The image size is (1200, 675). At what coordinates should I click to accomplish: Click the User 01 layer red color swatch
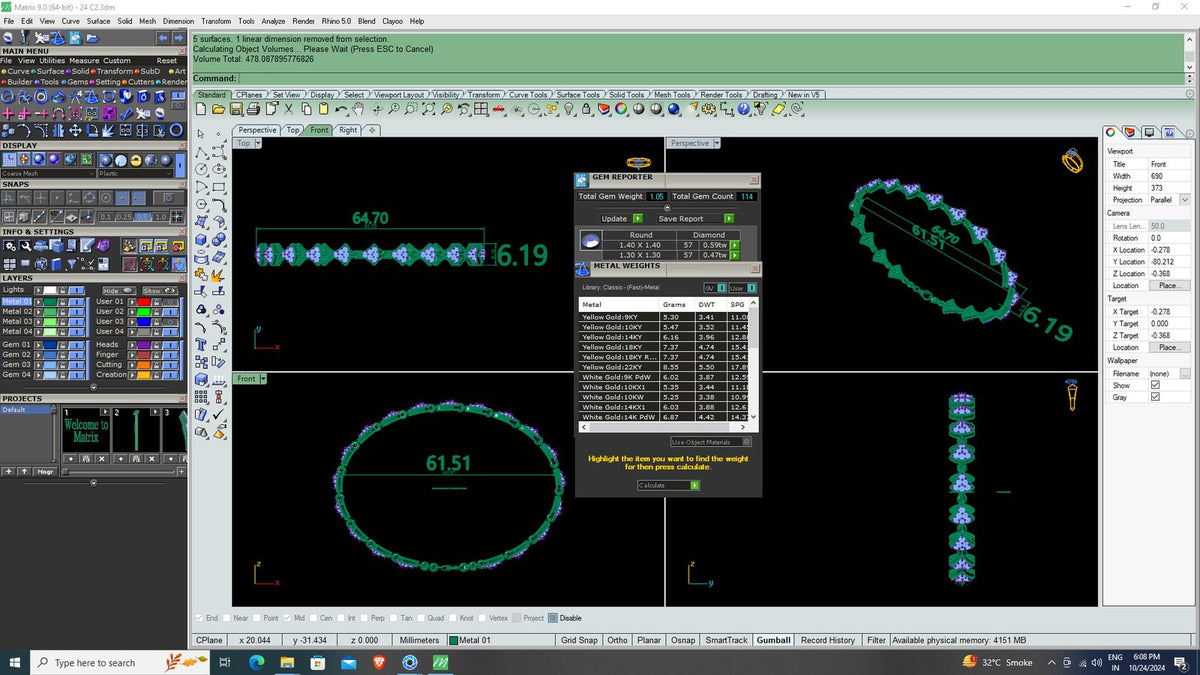coord(144,302)
